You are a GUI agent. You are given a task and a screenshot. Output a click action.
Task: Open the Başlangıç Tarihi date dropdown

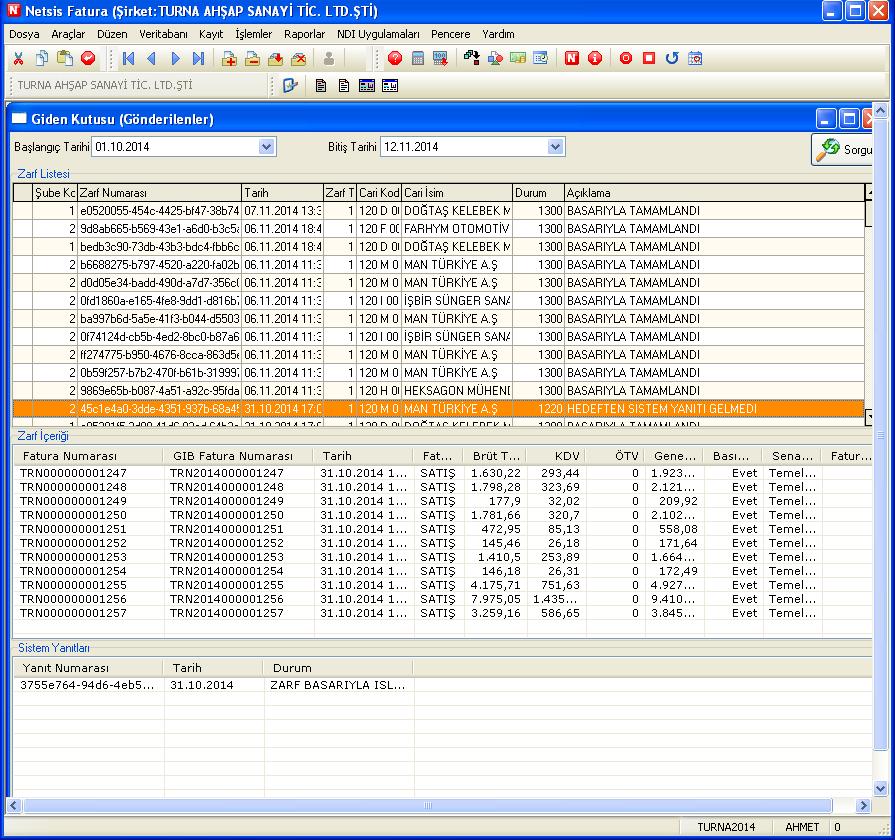point(266,147)
